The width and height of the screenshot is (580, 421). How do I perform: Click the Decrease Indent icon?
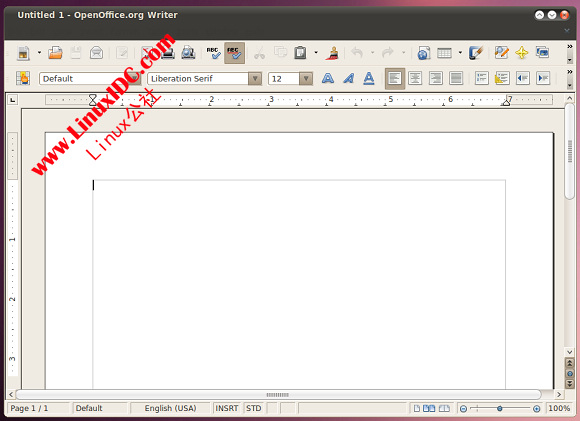(523, 78)
